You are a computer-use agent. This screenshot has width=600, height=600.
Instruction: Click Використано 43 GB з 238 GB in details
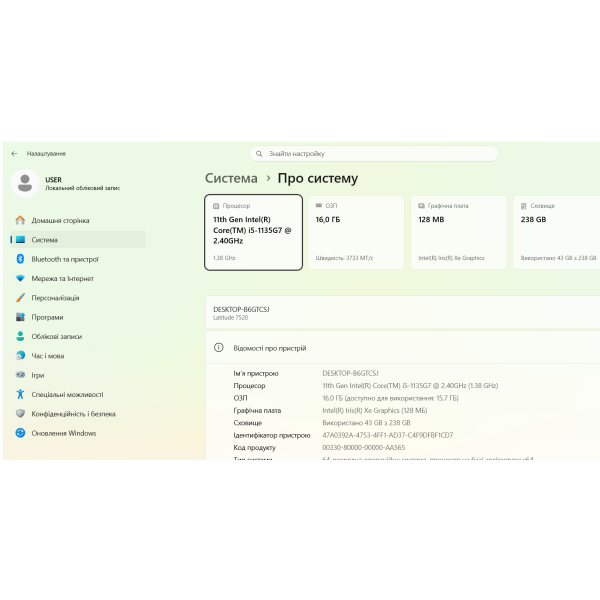click(366, 422)
